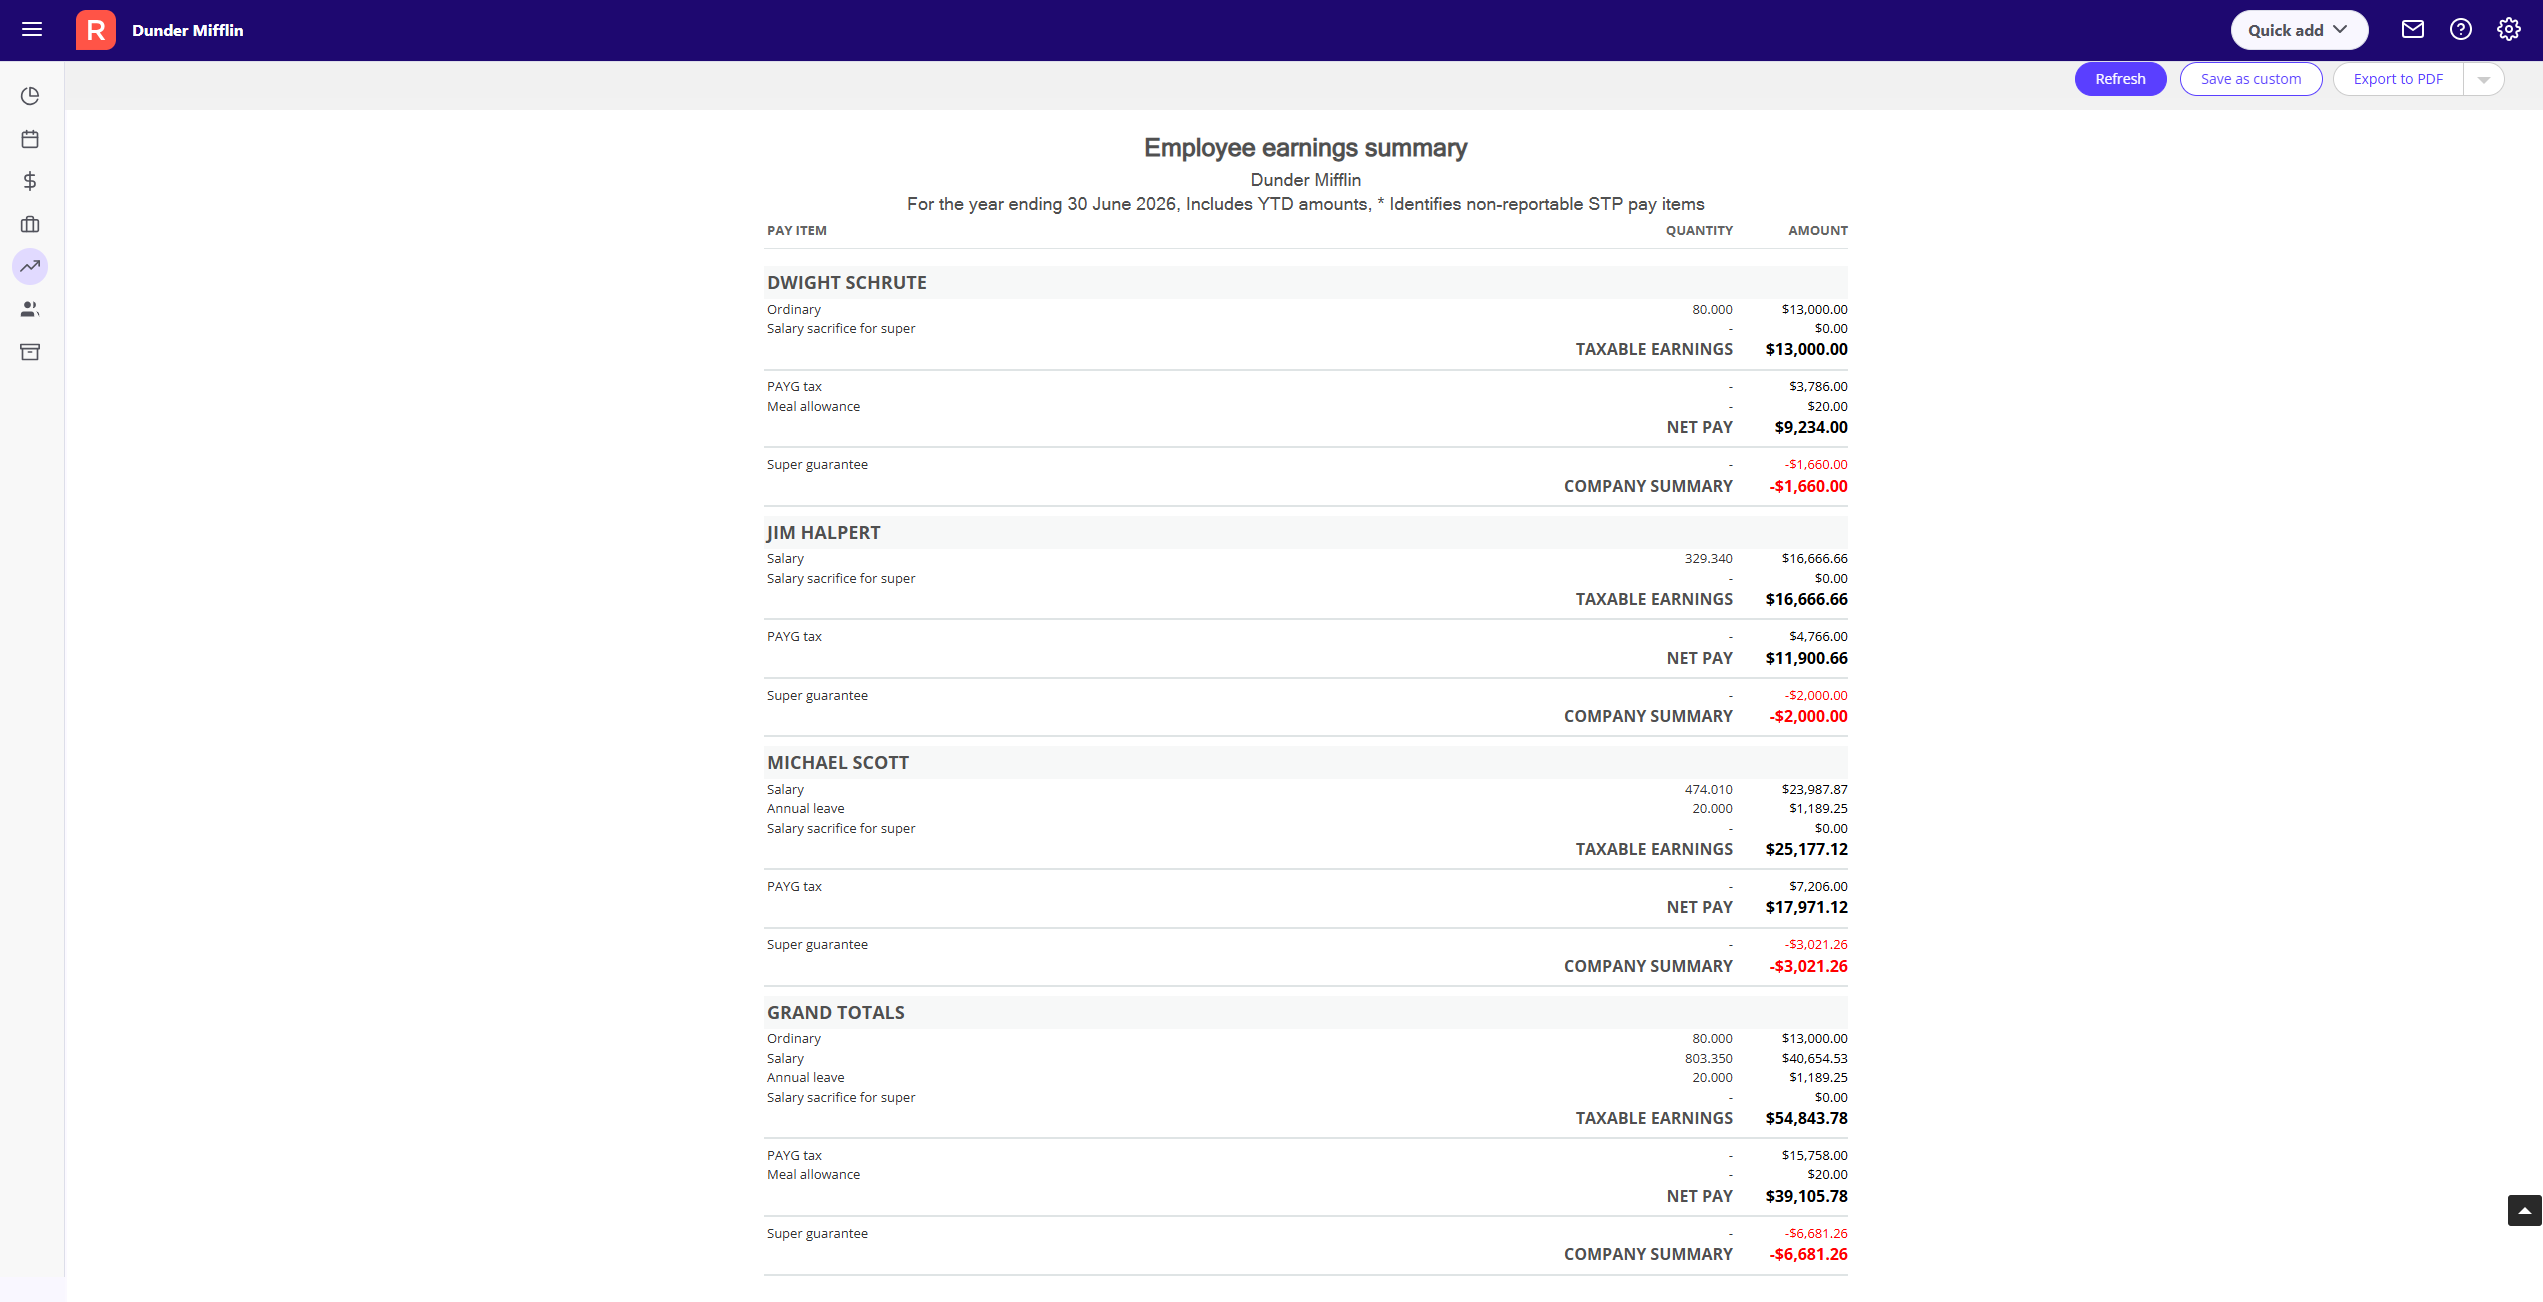Open the hamburger navigation menu

coord(32,30)
